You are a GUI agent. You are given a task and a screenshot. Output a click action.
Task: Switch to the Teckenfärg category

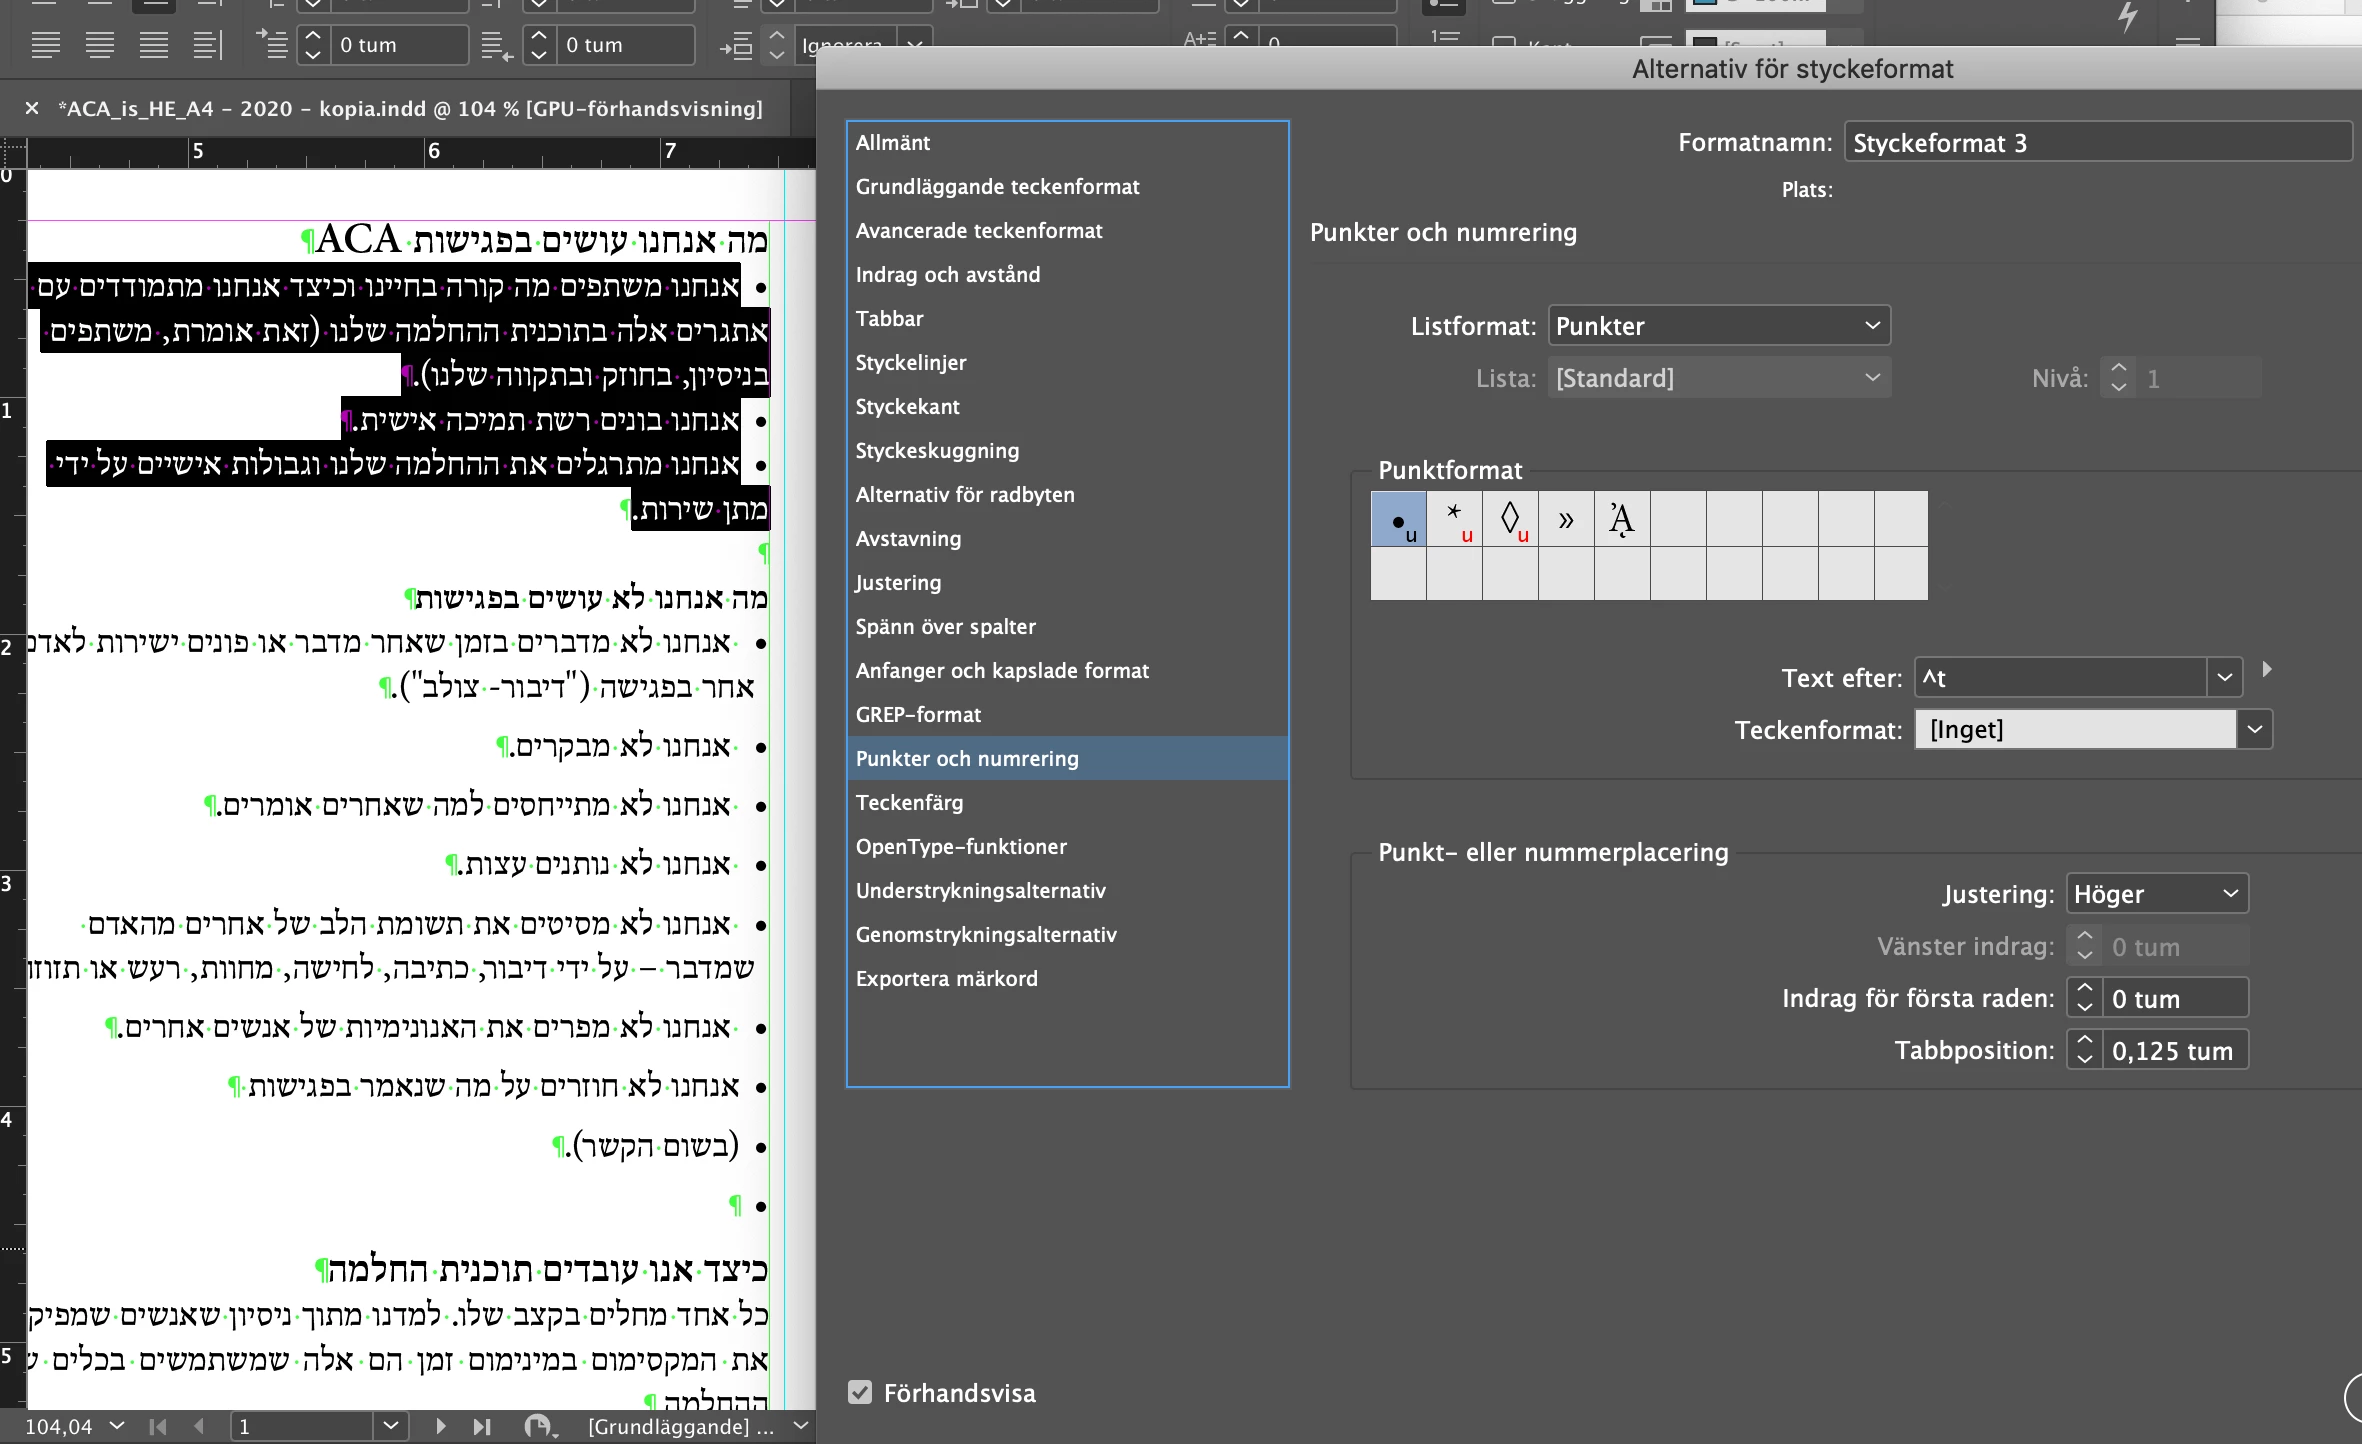tap(909, 802)
